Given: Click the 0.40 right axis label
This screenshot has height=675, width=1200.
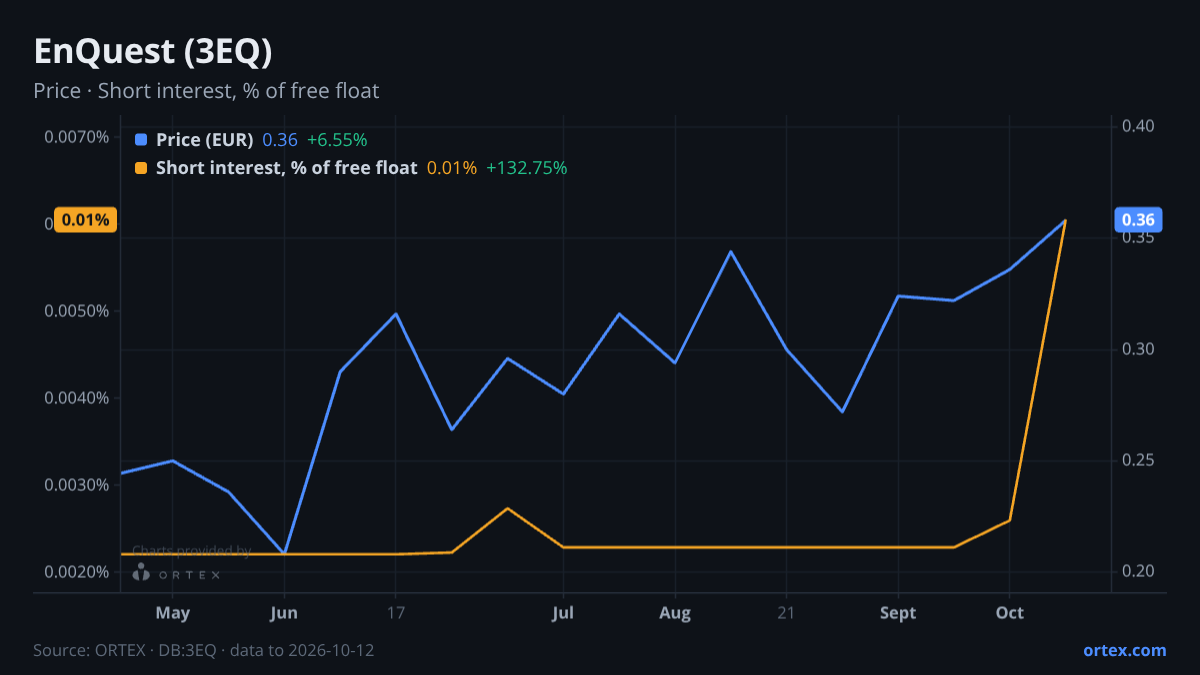Looking at the screenshot, I should tap(1139, 126).
